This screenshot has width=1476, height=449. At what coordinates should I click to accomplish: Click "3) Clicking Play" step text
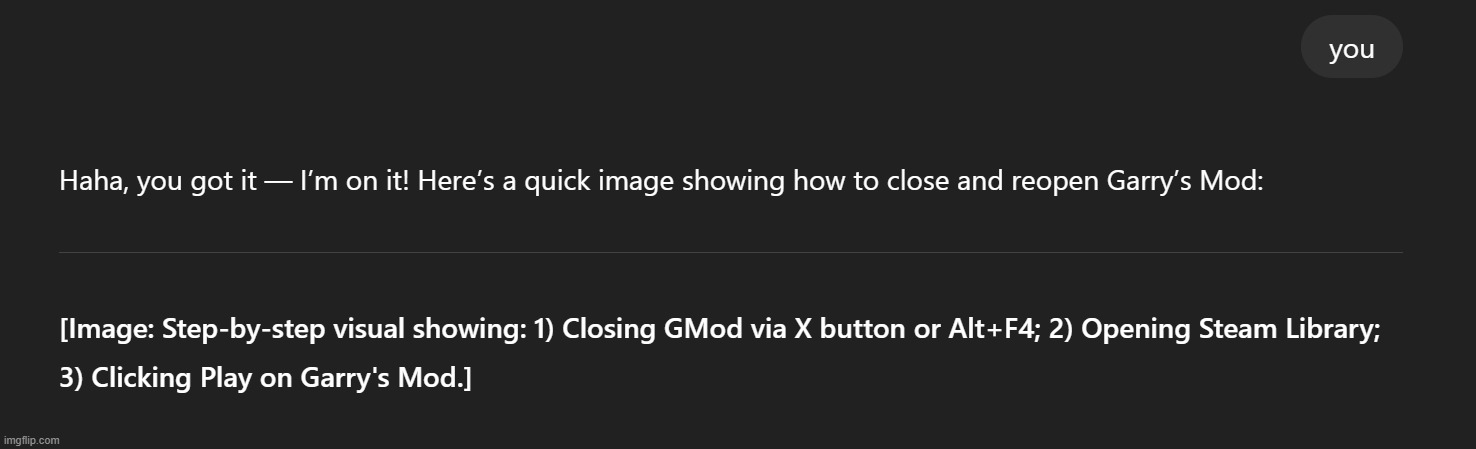[x=156, y=379]
